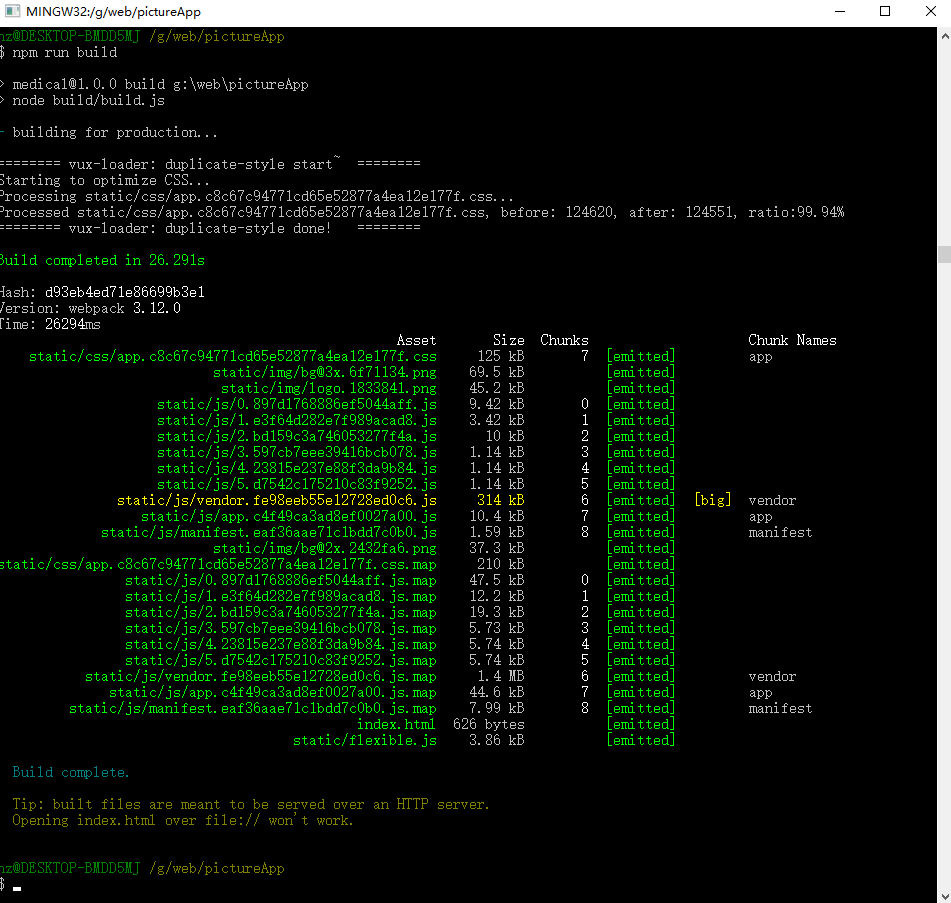Viewport: 951px width, 903px height.
Task: Click static/js/app.c4f49ca3ad8ef0027a00.js asset
Action: (x=289, y=516)
